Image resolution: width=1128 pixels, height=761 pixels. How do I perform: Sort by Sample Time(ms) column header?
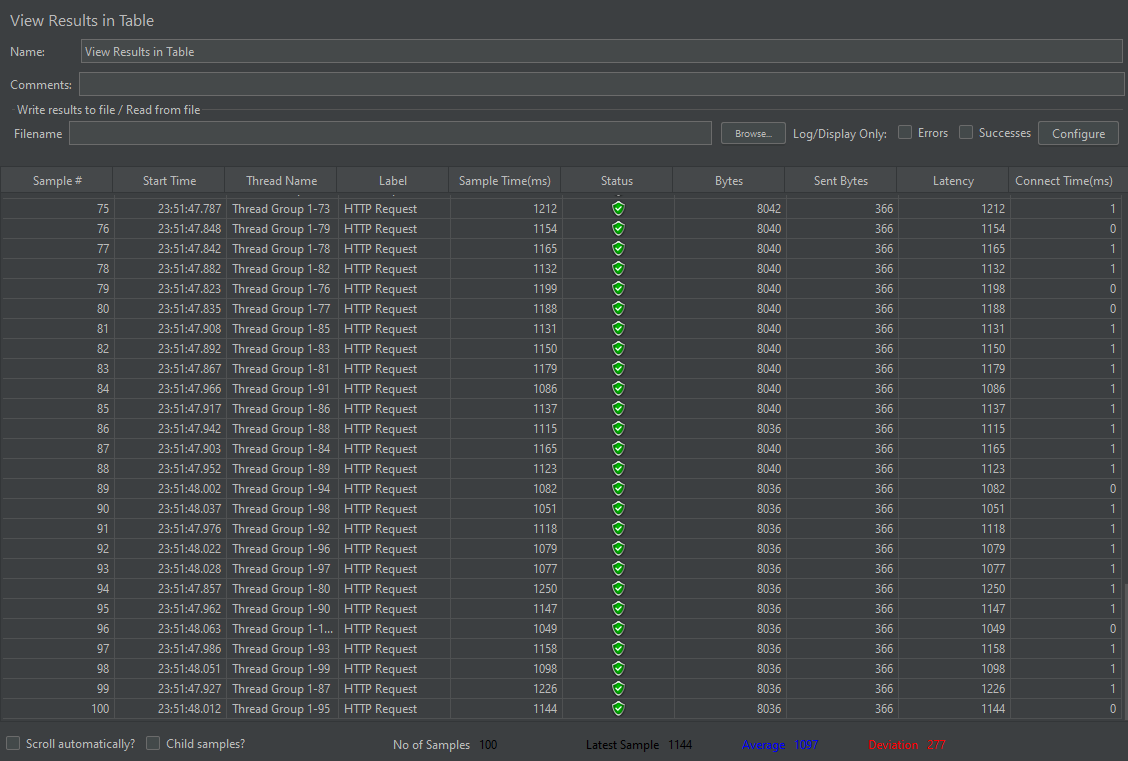click(x=504, y=181)
